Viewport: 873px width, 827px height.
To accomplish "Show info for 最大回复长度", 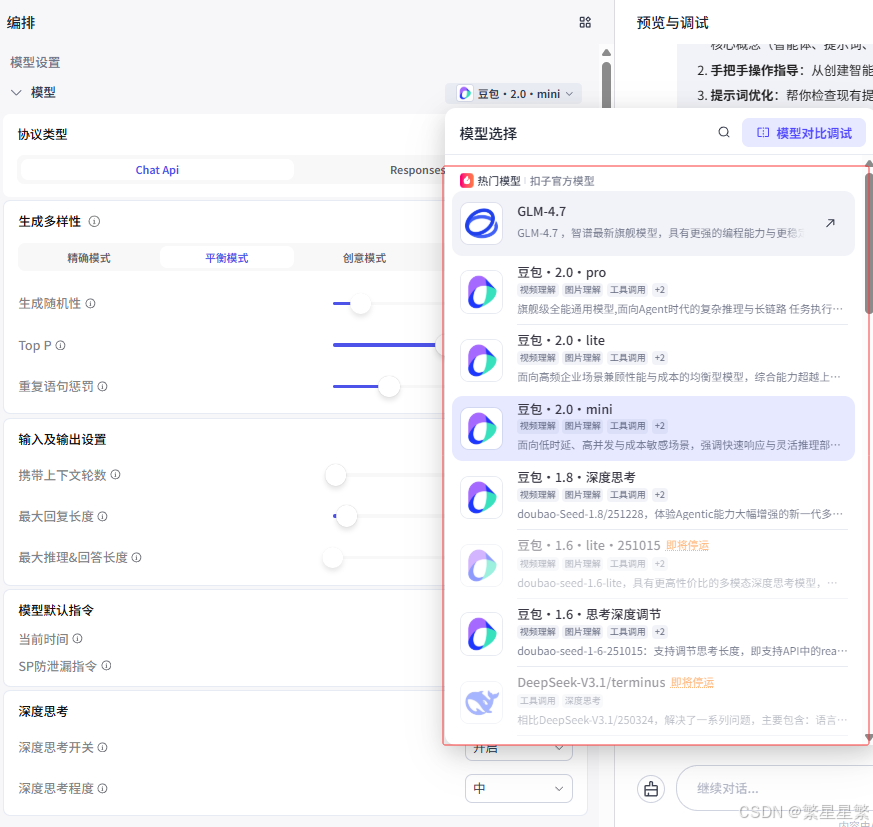I will coord(102,516).
